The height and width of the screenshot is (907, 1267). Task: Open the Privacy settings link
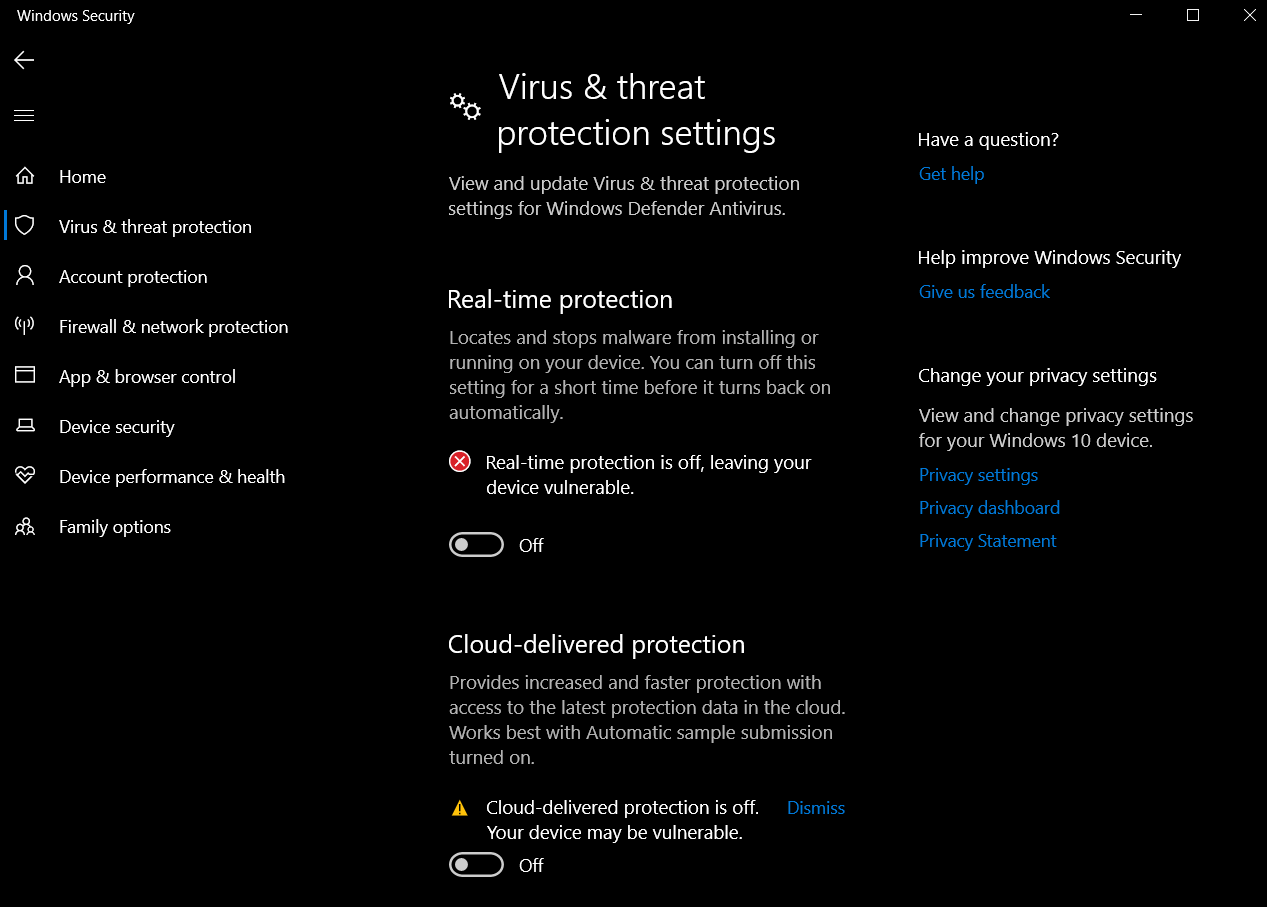pos(978,475)
